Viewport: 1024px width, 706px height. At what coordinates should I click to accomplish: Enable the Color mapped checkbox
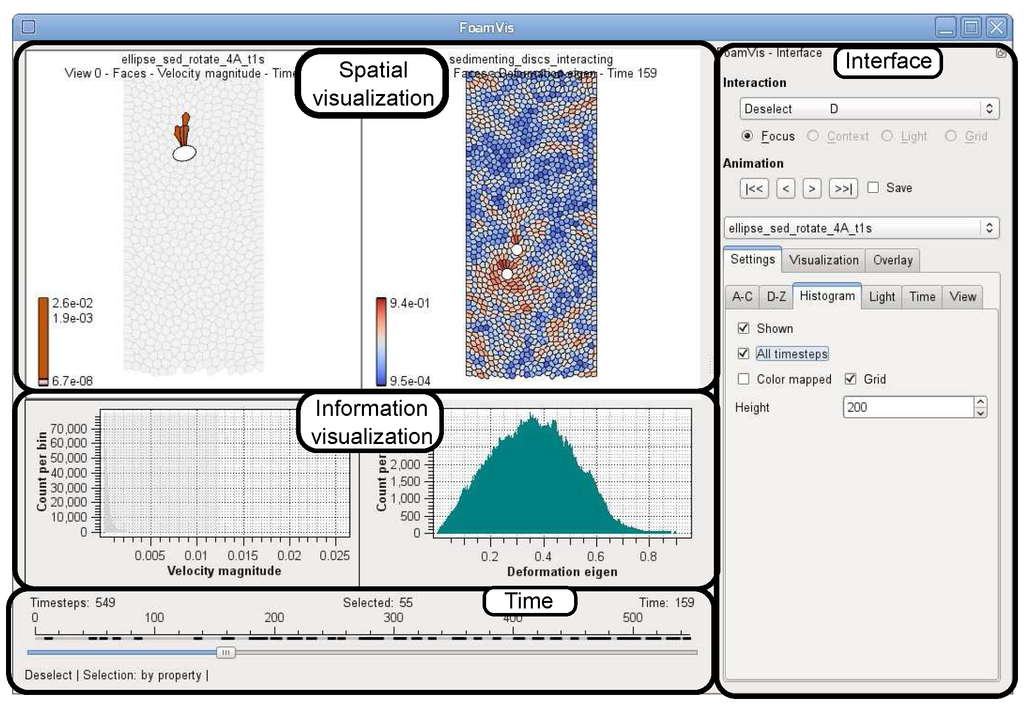point(743,379)
